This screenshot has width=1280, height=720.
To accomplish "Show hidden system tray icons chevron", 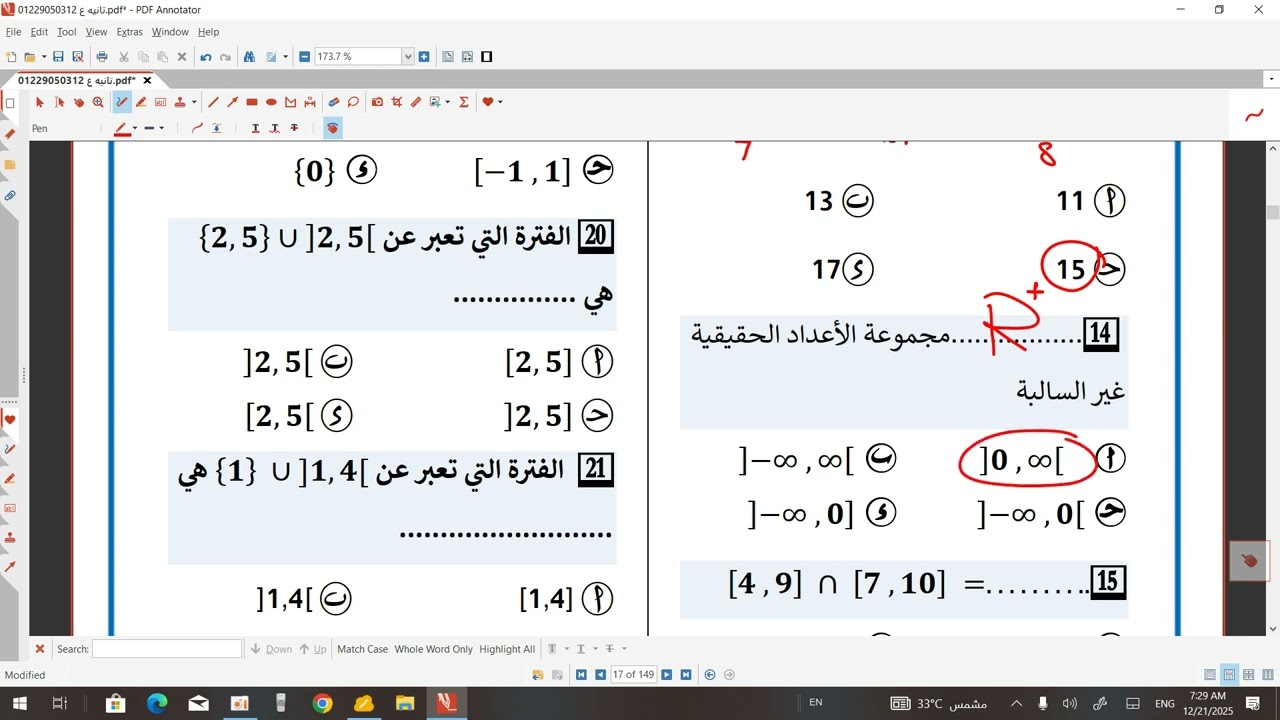I will pos(1017,703).
